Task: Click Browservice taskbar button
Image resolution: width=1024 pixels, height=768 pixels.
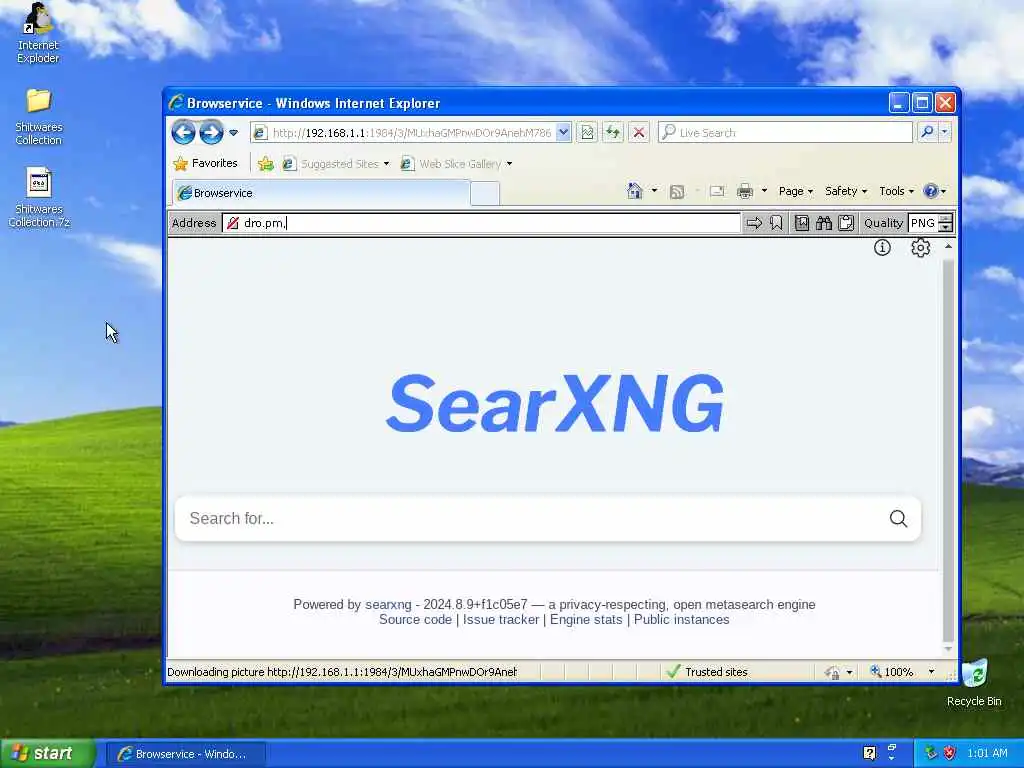Action: [x=185, y=754]
